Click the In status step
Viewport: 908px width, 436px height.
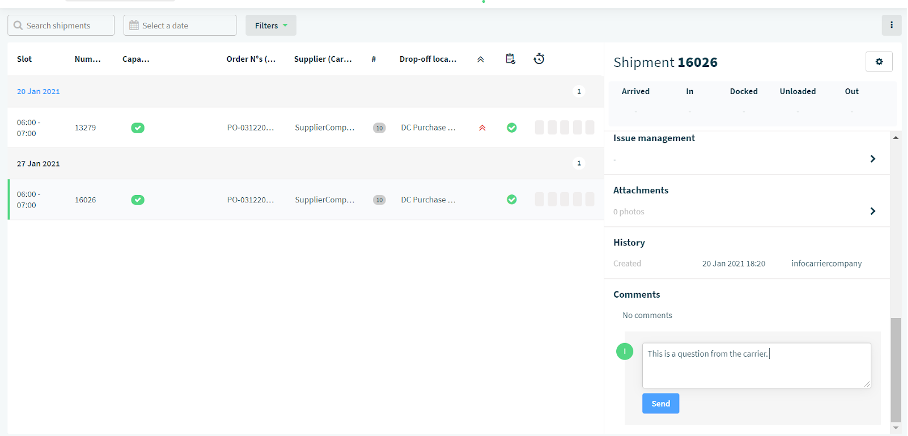(x=690, y=91)
